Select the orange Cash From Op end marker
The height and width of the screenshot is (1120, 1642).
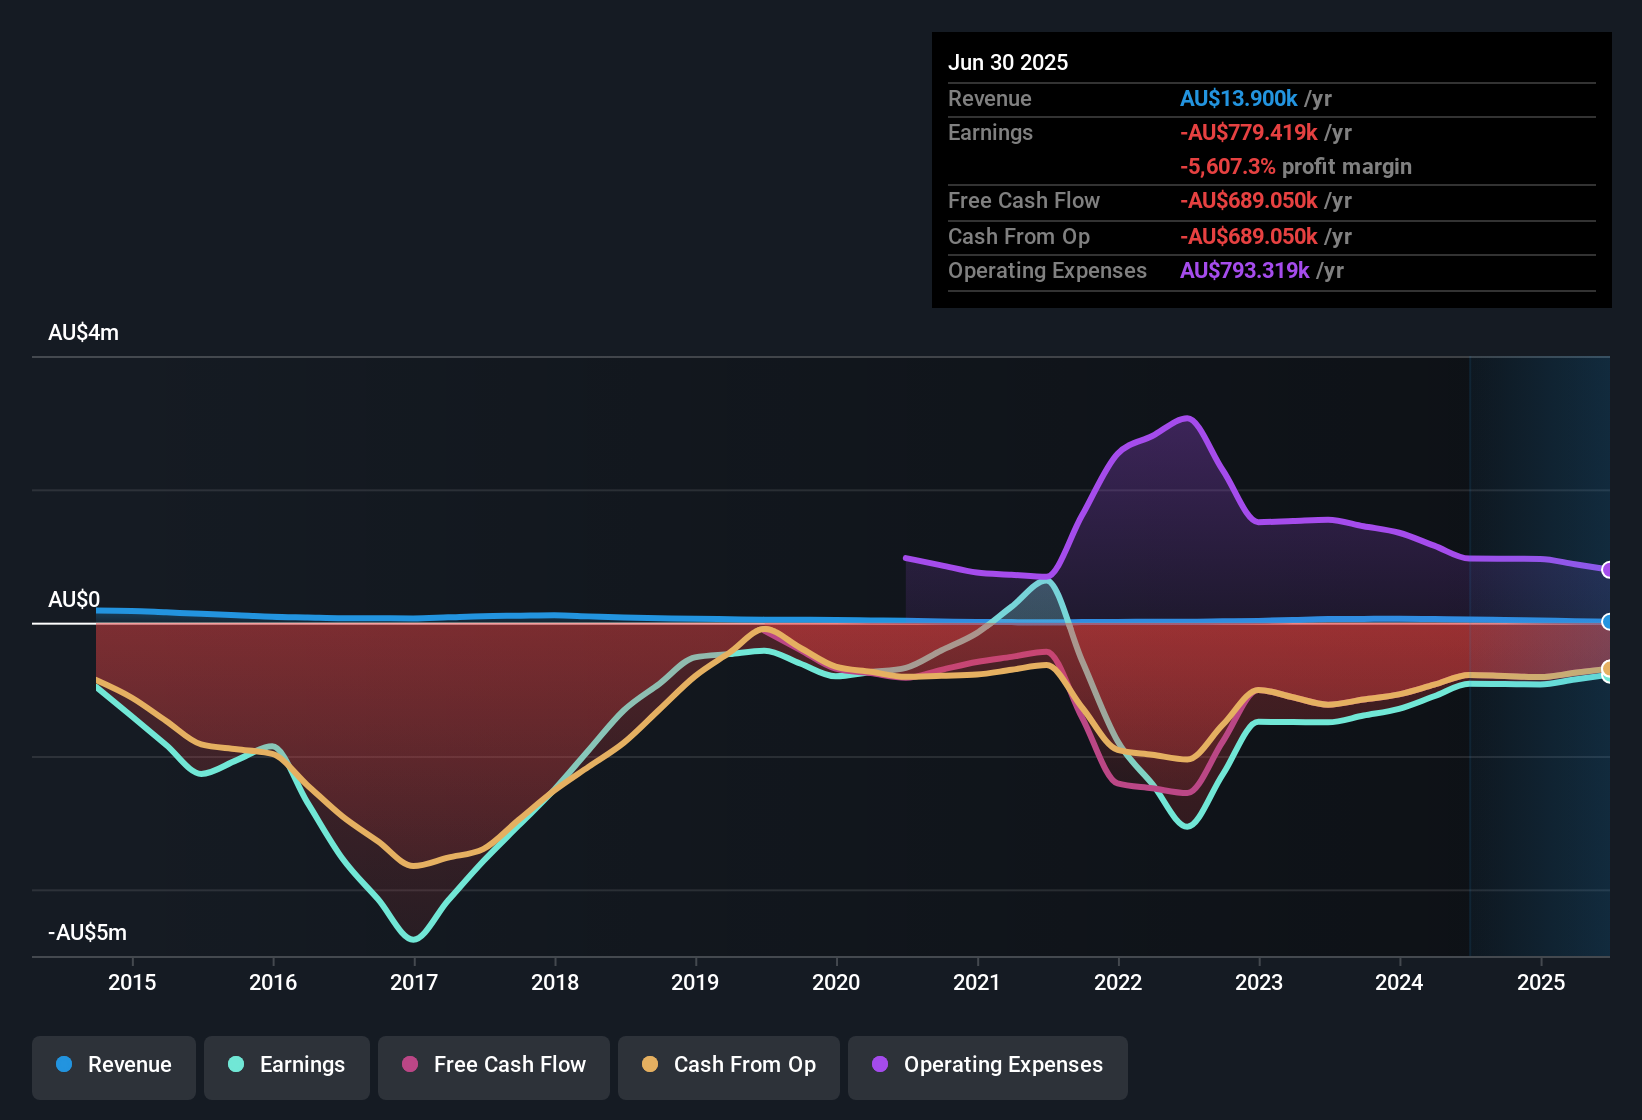coord(1607,668)
